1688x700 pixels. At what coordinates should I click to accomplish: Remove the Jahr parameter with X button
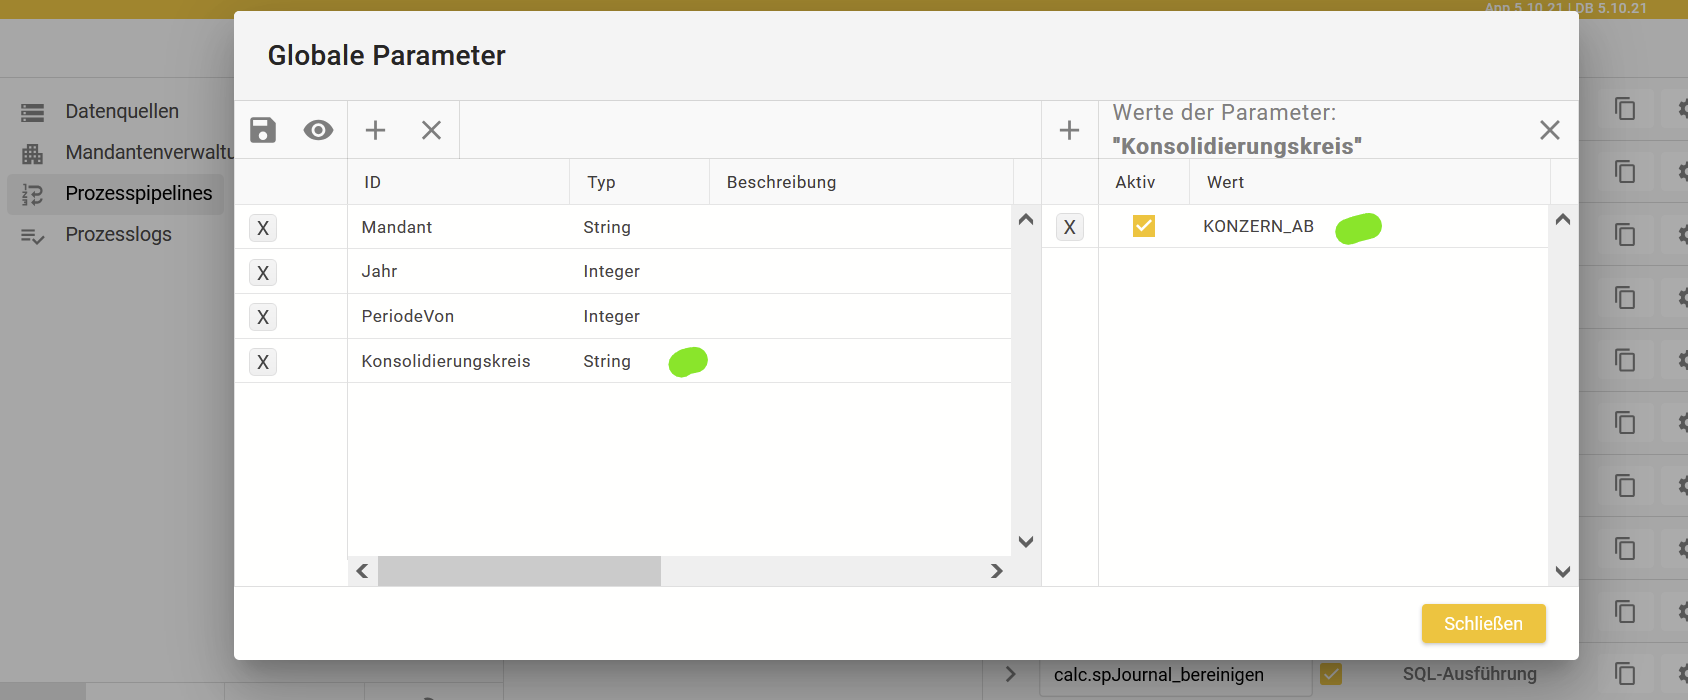(x=263, y=273)
